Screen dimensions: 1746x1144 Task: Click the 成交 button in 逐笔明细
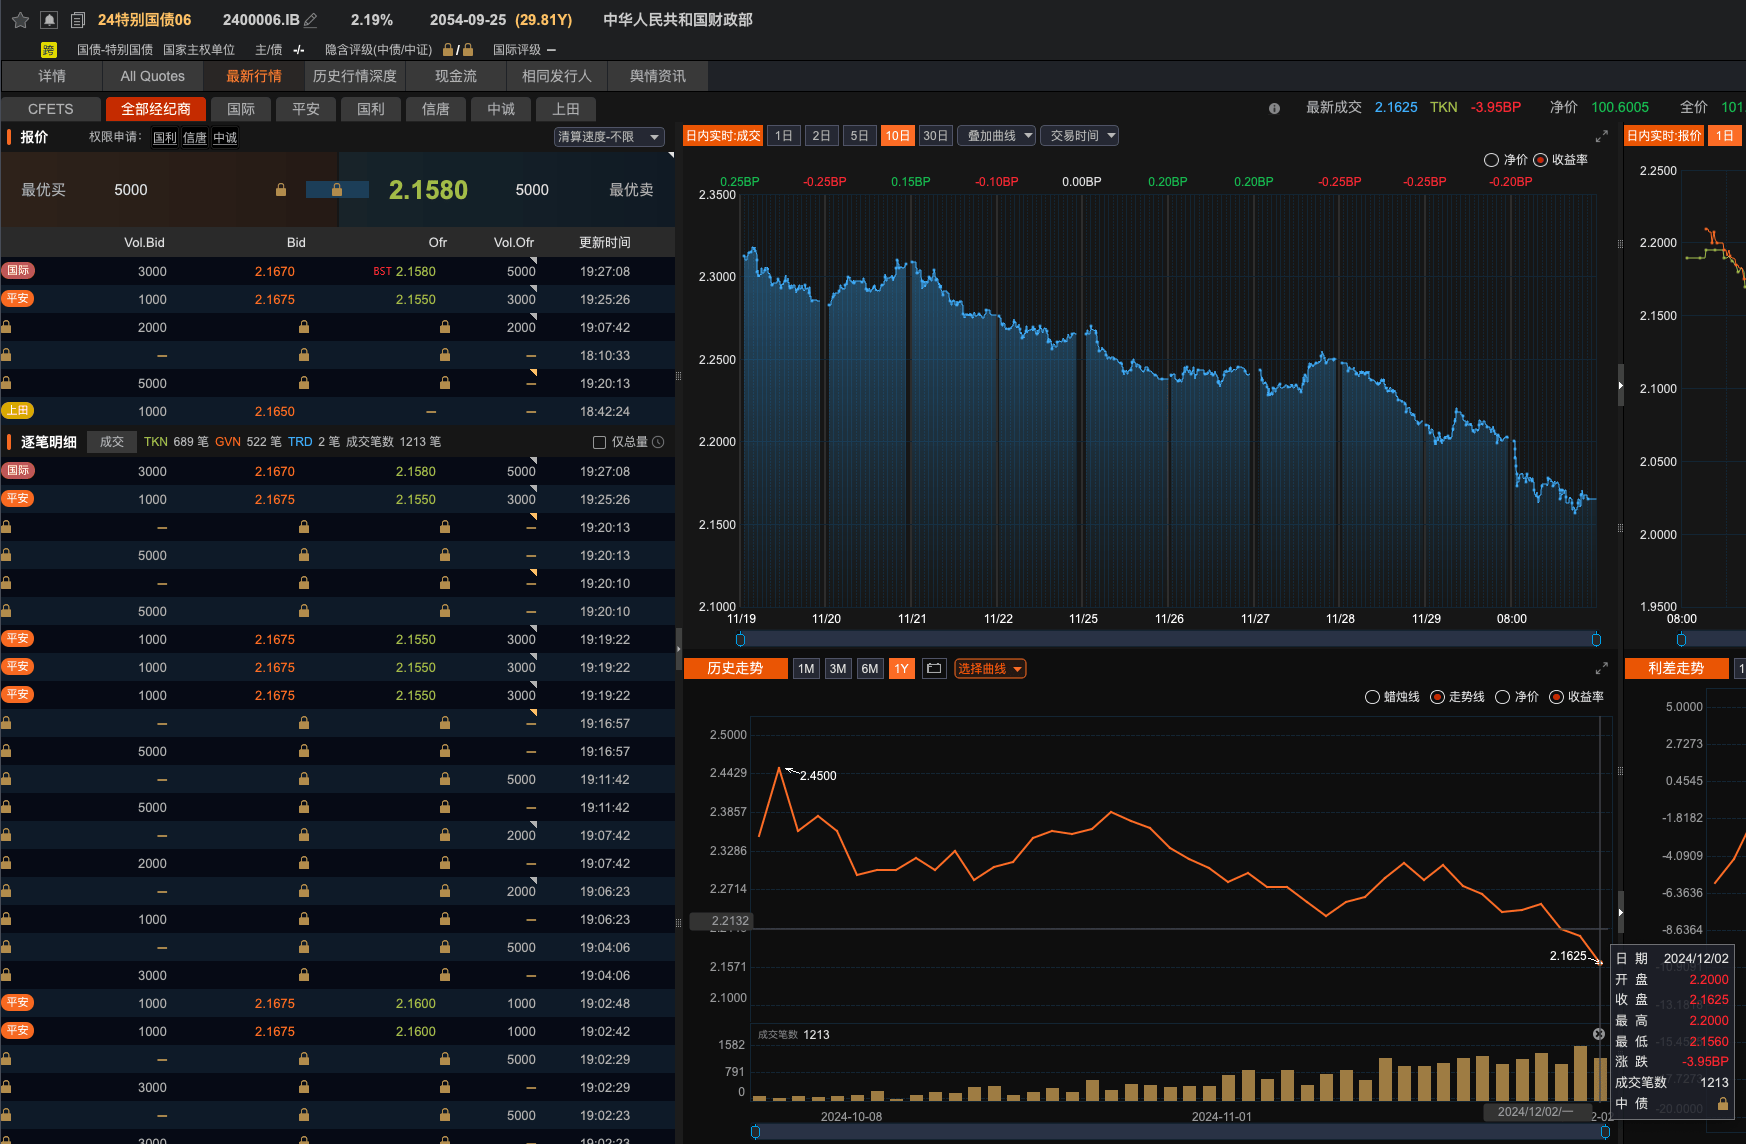112,442
